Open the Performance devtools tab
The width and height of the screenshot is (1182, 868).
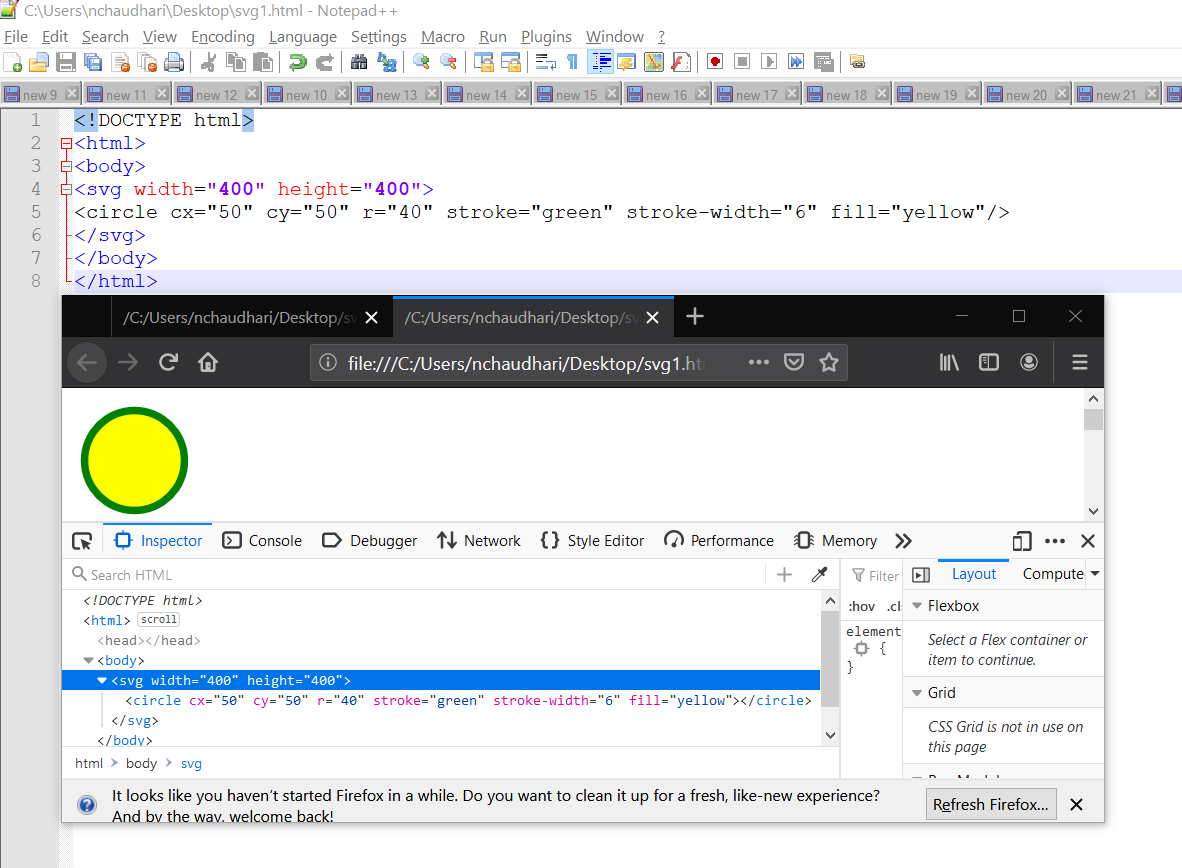click(x=718, y=541)
